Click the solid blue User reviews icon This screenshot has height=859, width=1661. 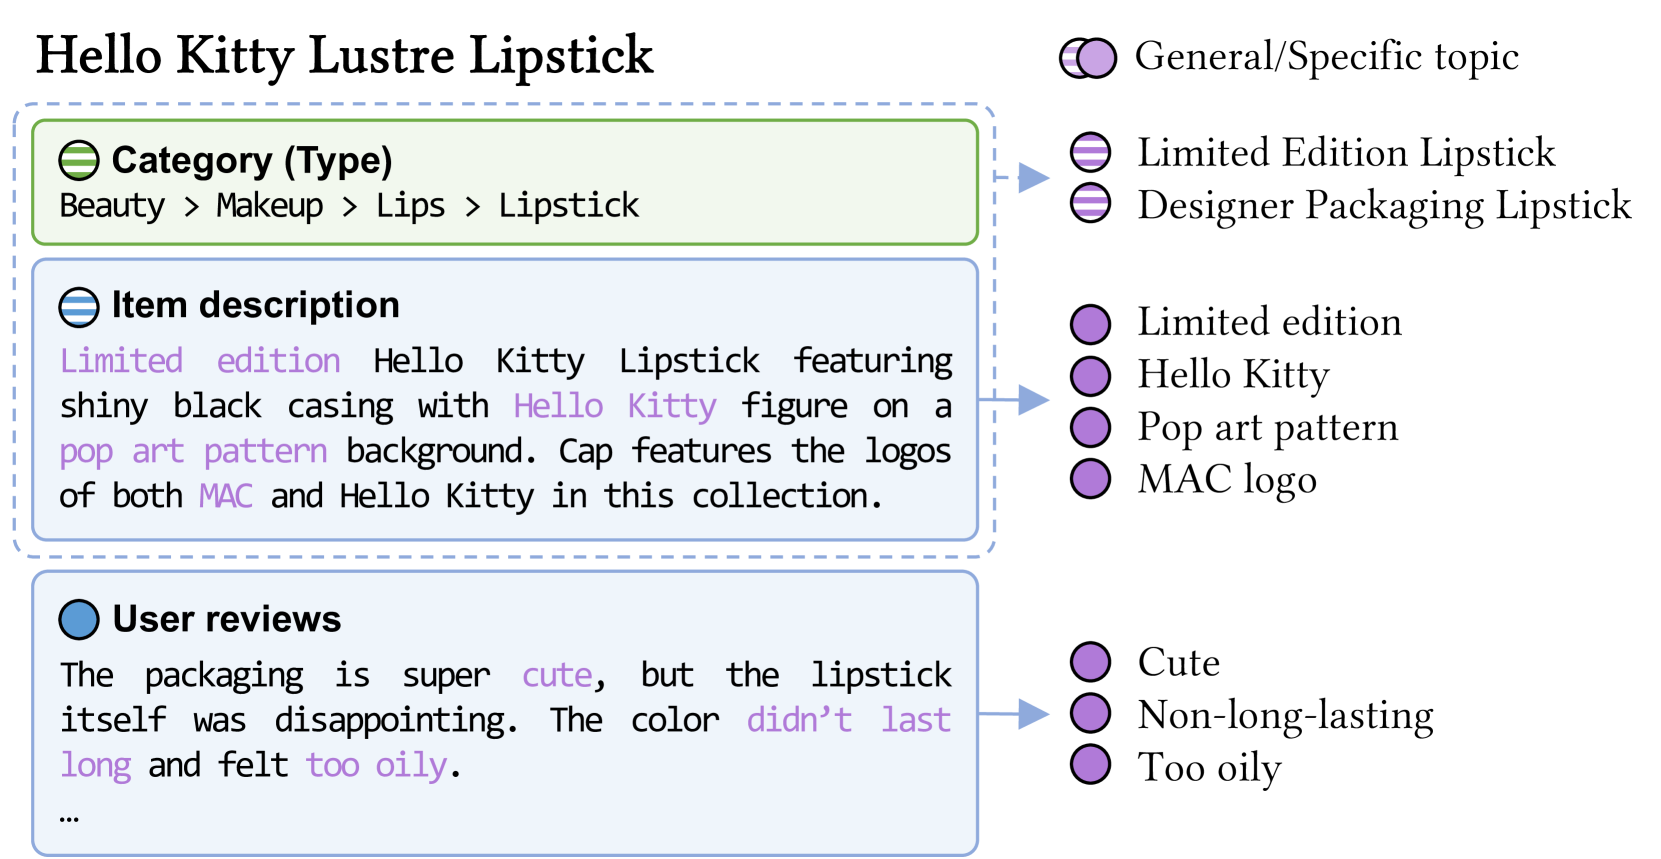pos(79,620)
